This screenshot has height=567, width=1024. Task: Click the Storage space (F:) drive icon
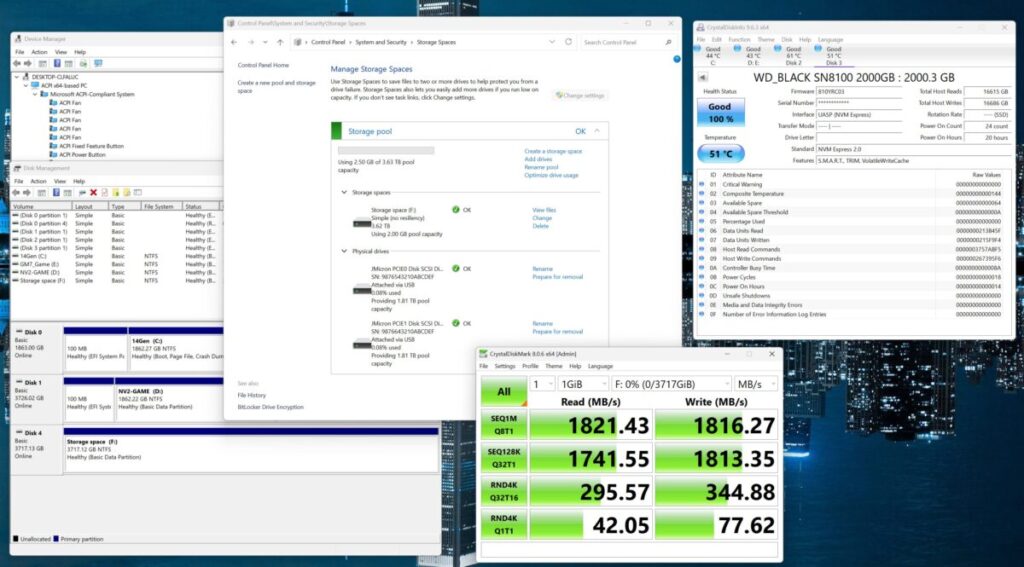pyautogui.click(x=361, y=223)
